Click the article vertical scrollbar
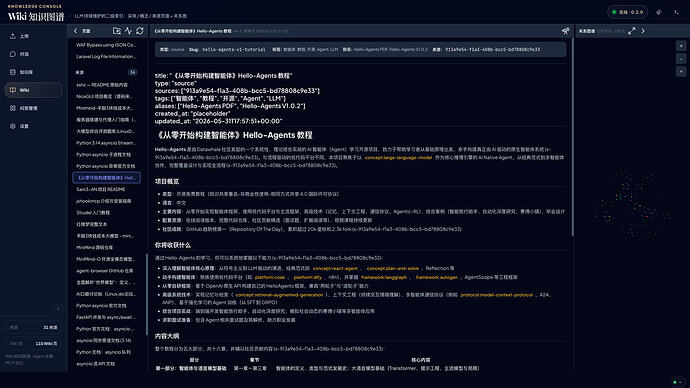690x388 pixels. click(573, 137)
